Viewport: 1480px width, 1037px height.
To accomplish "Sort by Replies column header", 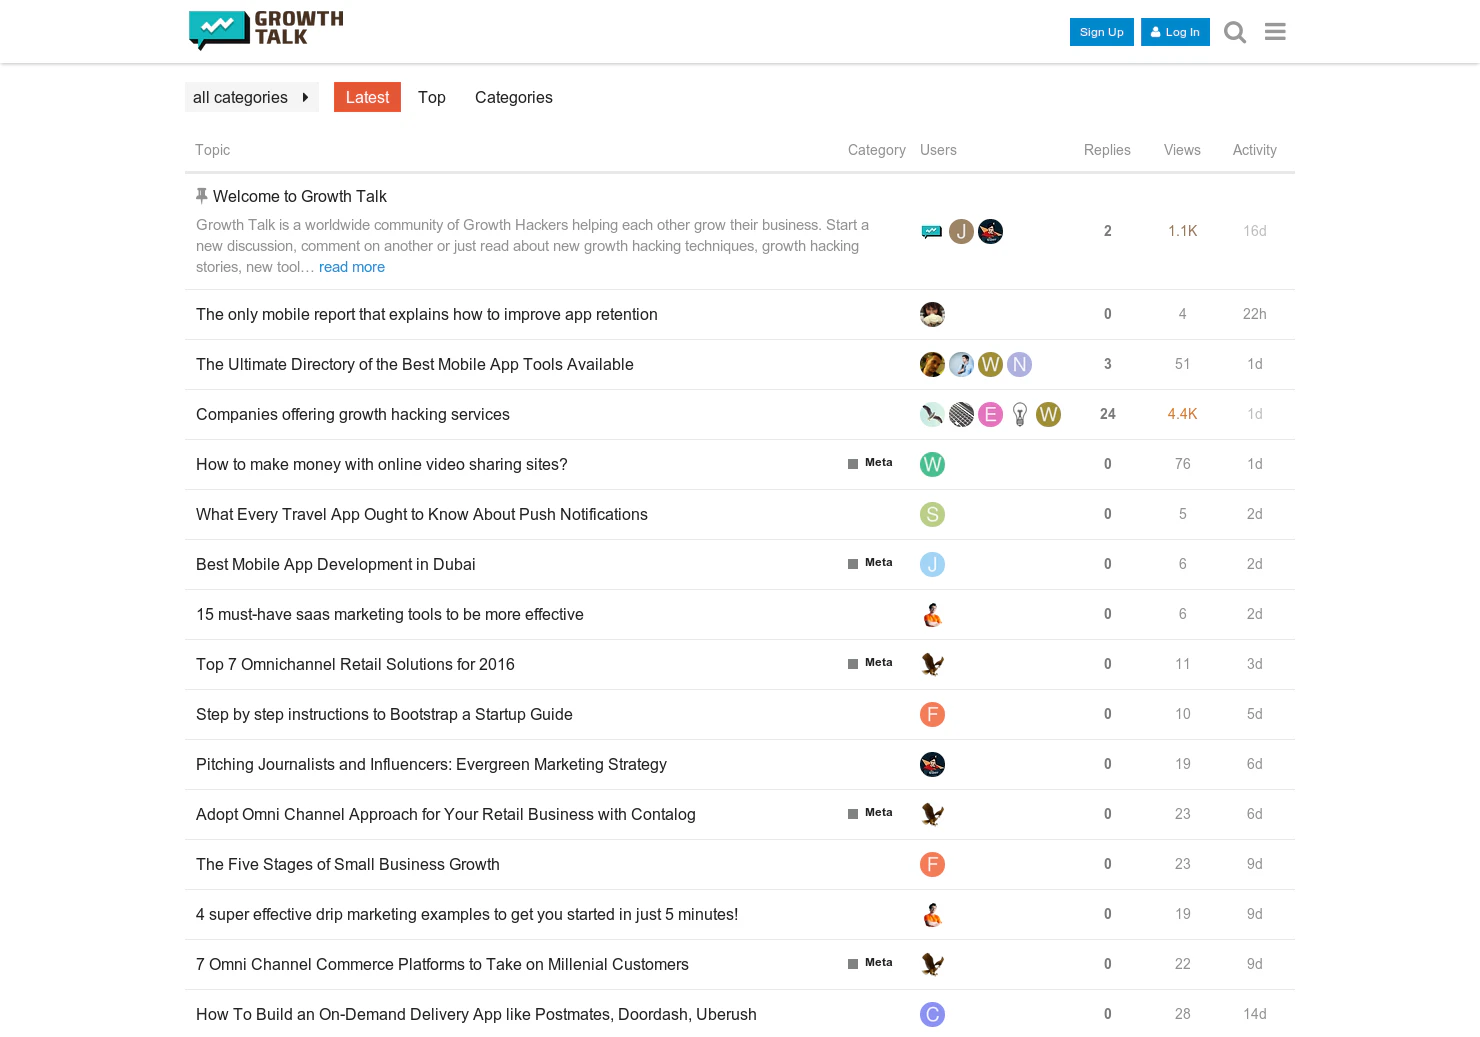I will click(1107, 150).
